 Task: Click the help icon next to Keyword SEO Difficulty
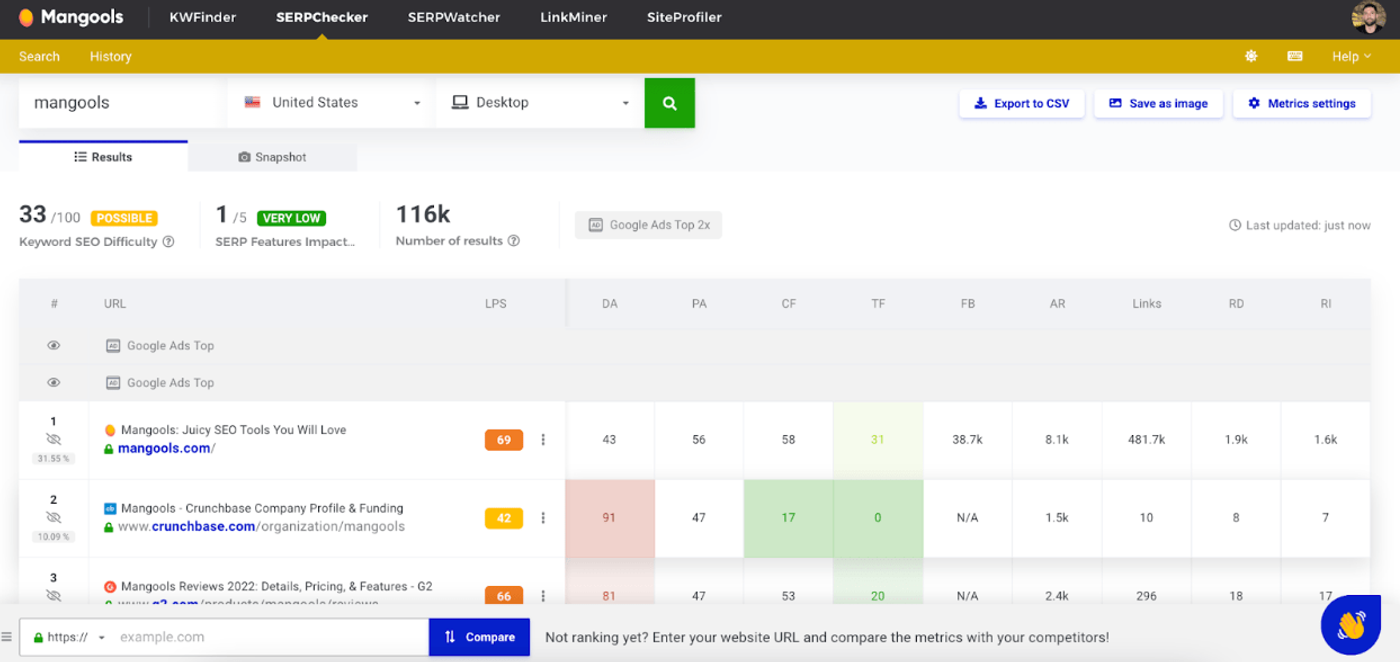(168, 241)
